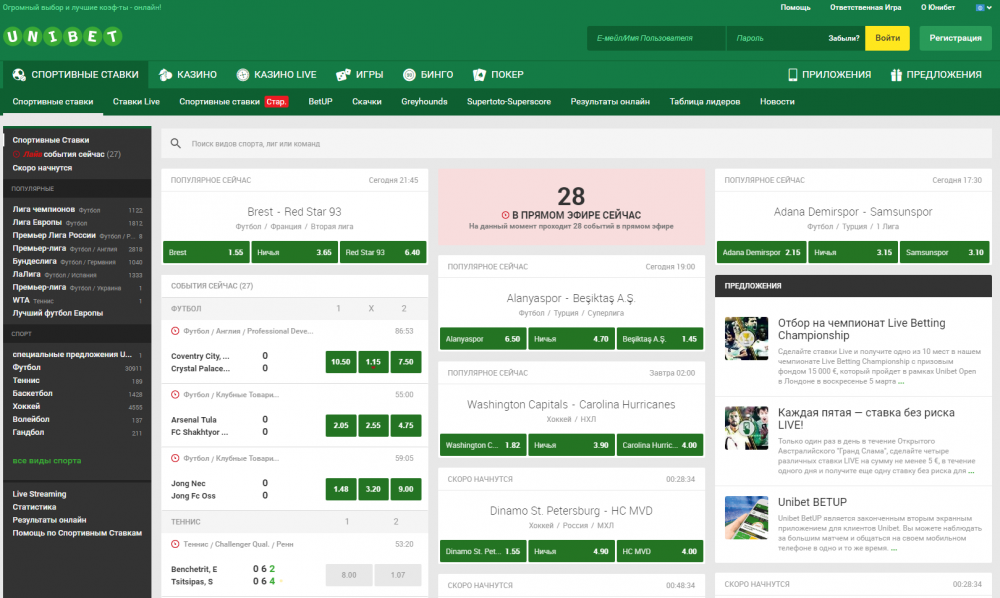Switch to Greyhounds tab
The width and height of the screenshot is (1000, 598).
pos(424,101)
